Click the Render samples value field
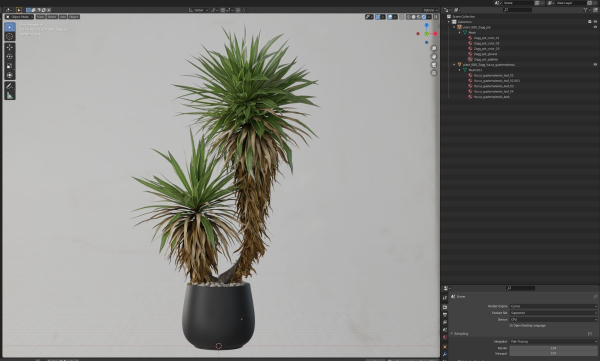The width and height of the screenshot is (600, 361). [553, 348]
